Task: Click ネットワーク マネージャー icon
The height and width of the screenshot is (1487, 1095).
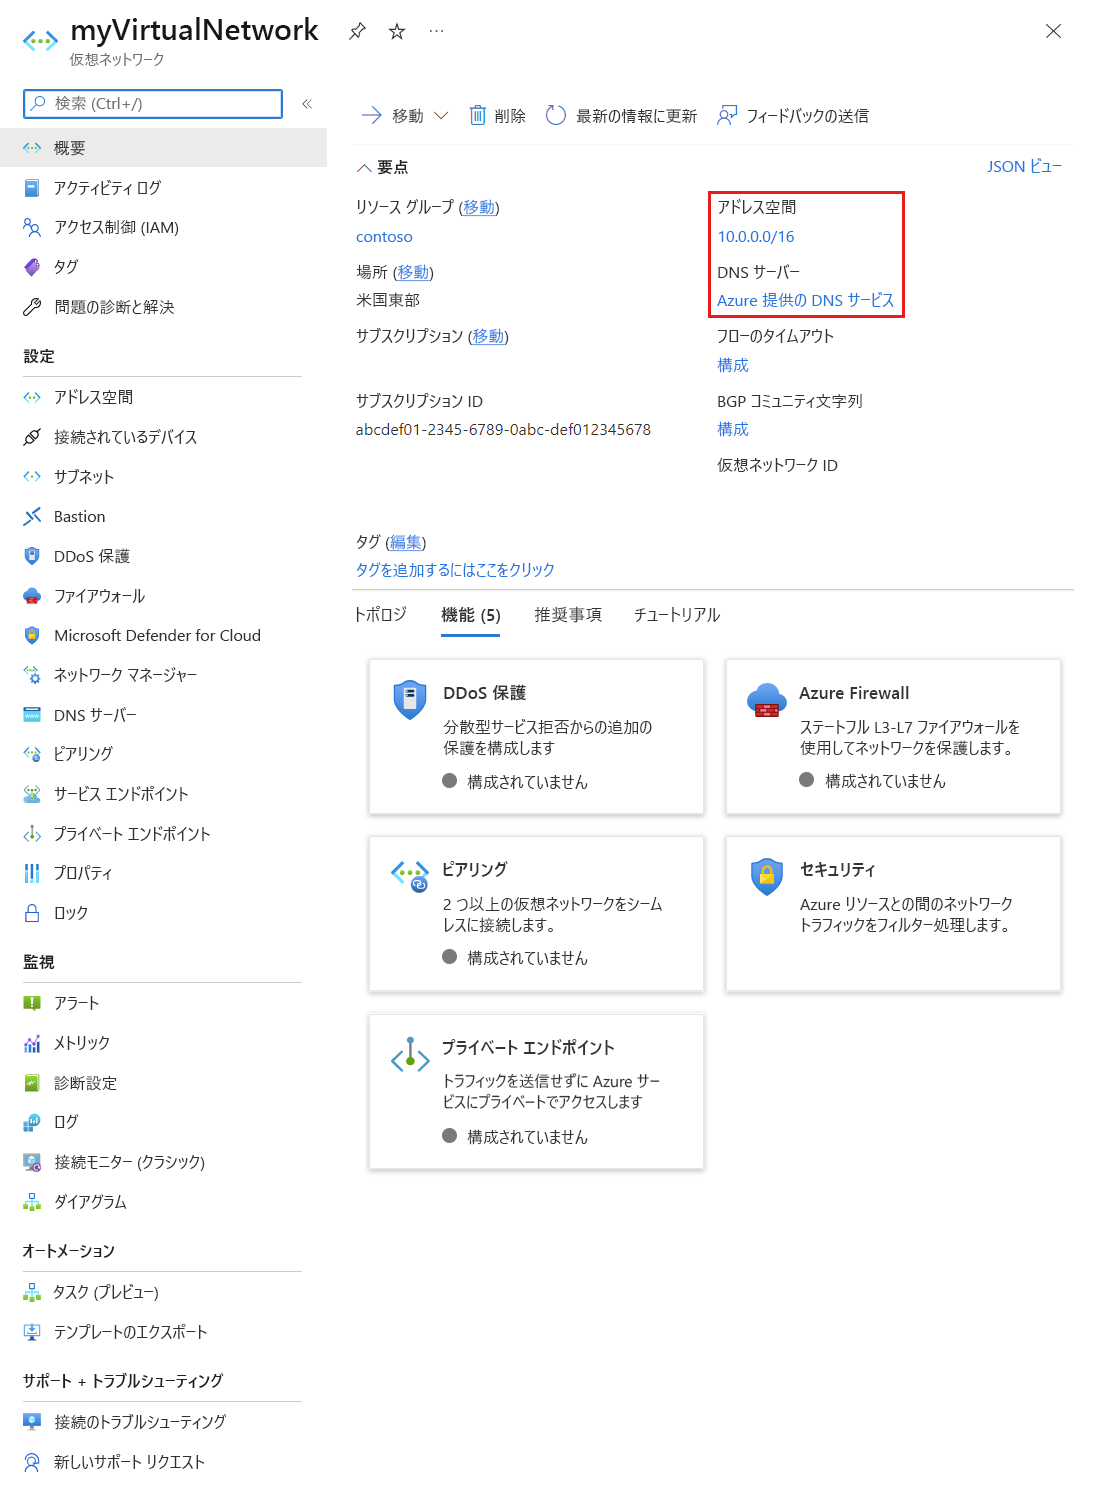Action: pyautogui.click(x=32, y=675)
